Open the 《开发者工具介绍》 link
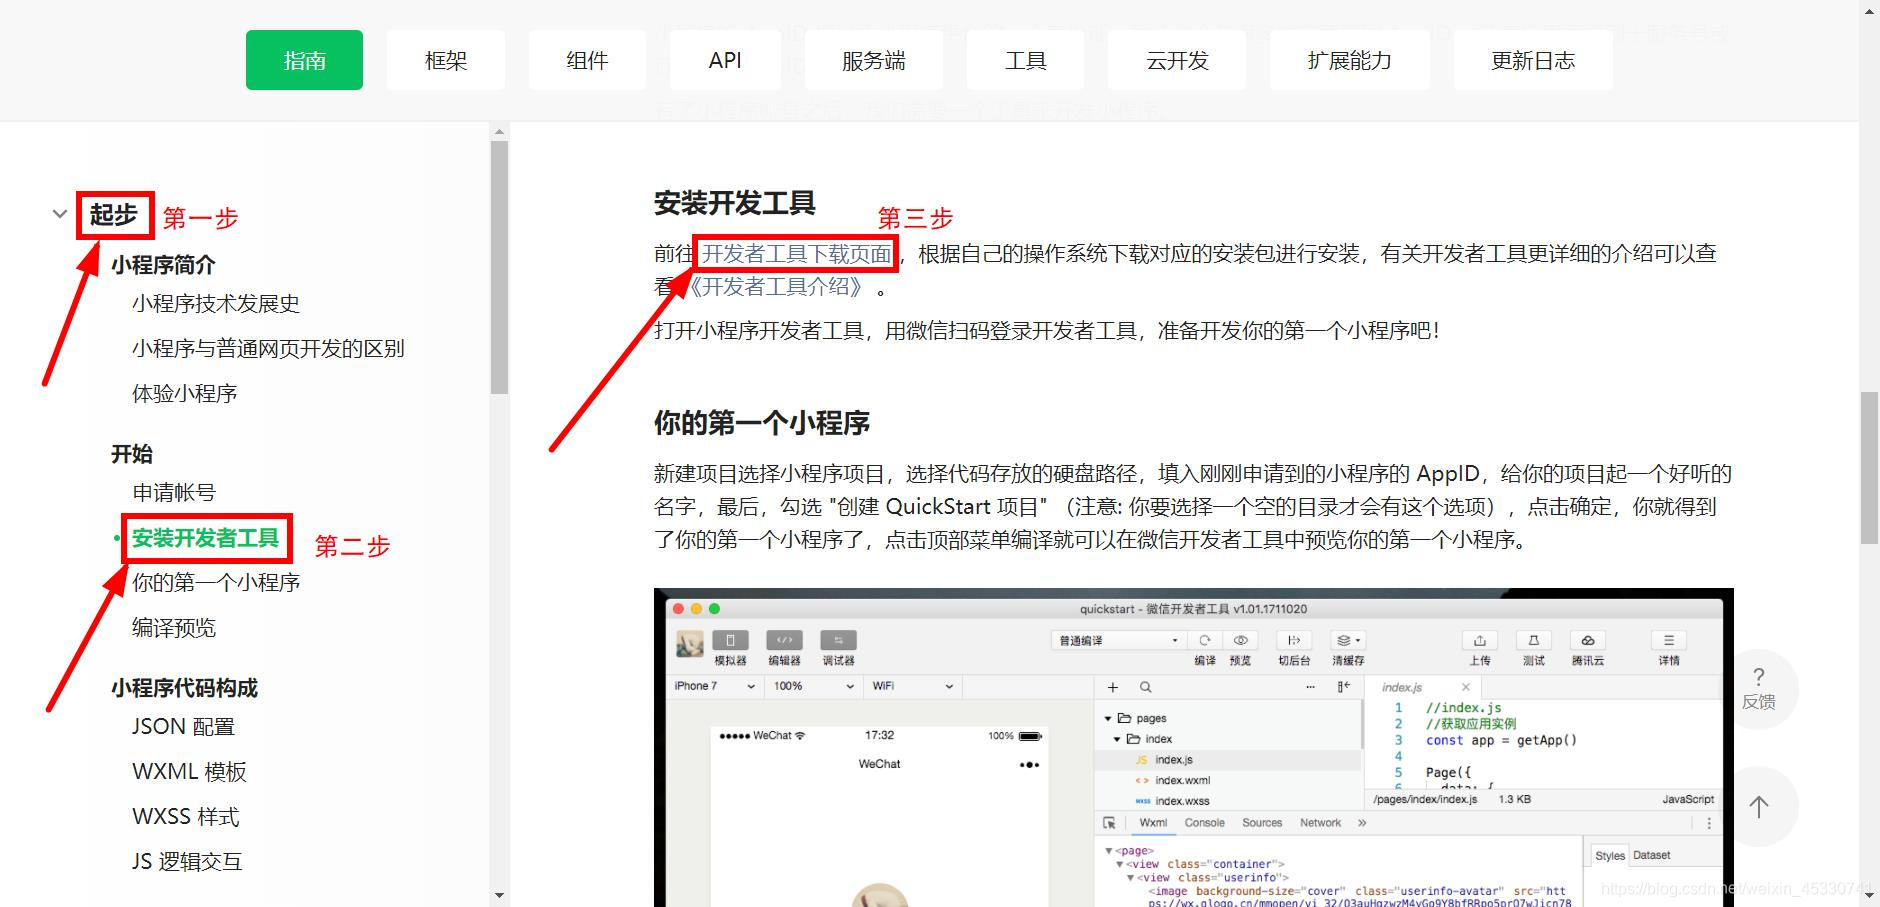 tap(775, 287)
